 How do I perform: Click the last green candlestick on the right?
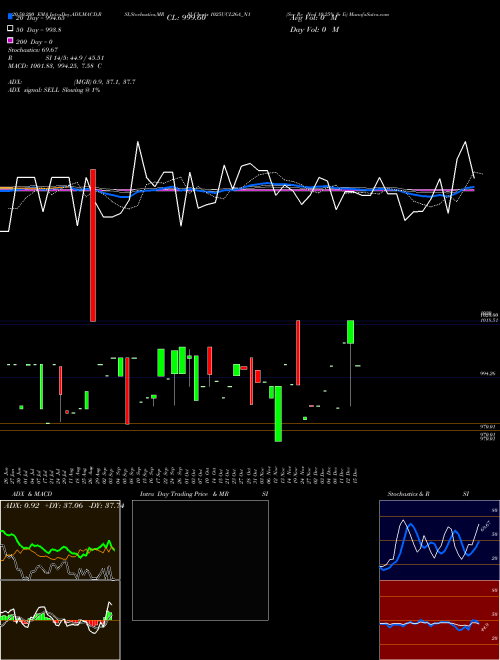pos(358,366)
